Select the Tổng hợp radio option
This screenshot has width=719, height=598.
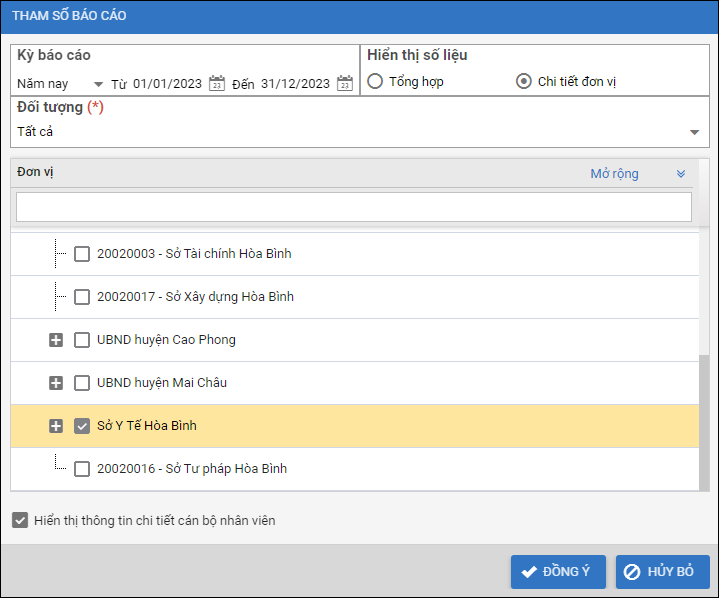coord(375,81)
